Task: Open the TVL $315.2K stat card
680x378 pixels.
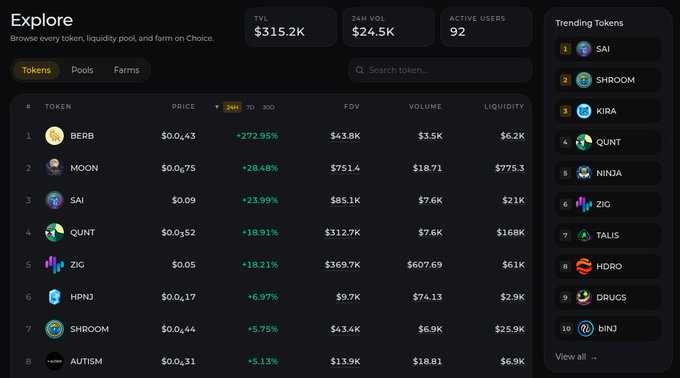Action: (x=291, y=27)
